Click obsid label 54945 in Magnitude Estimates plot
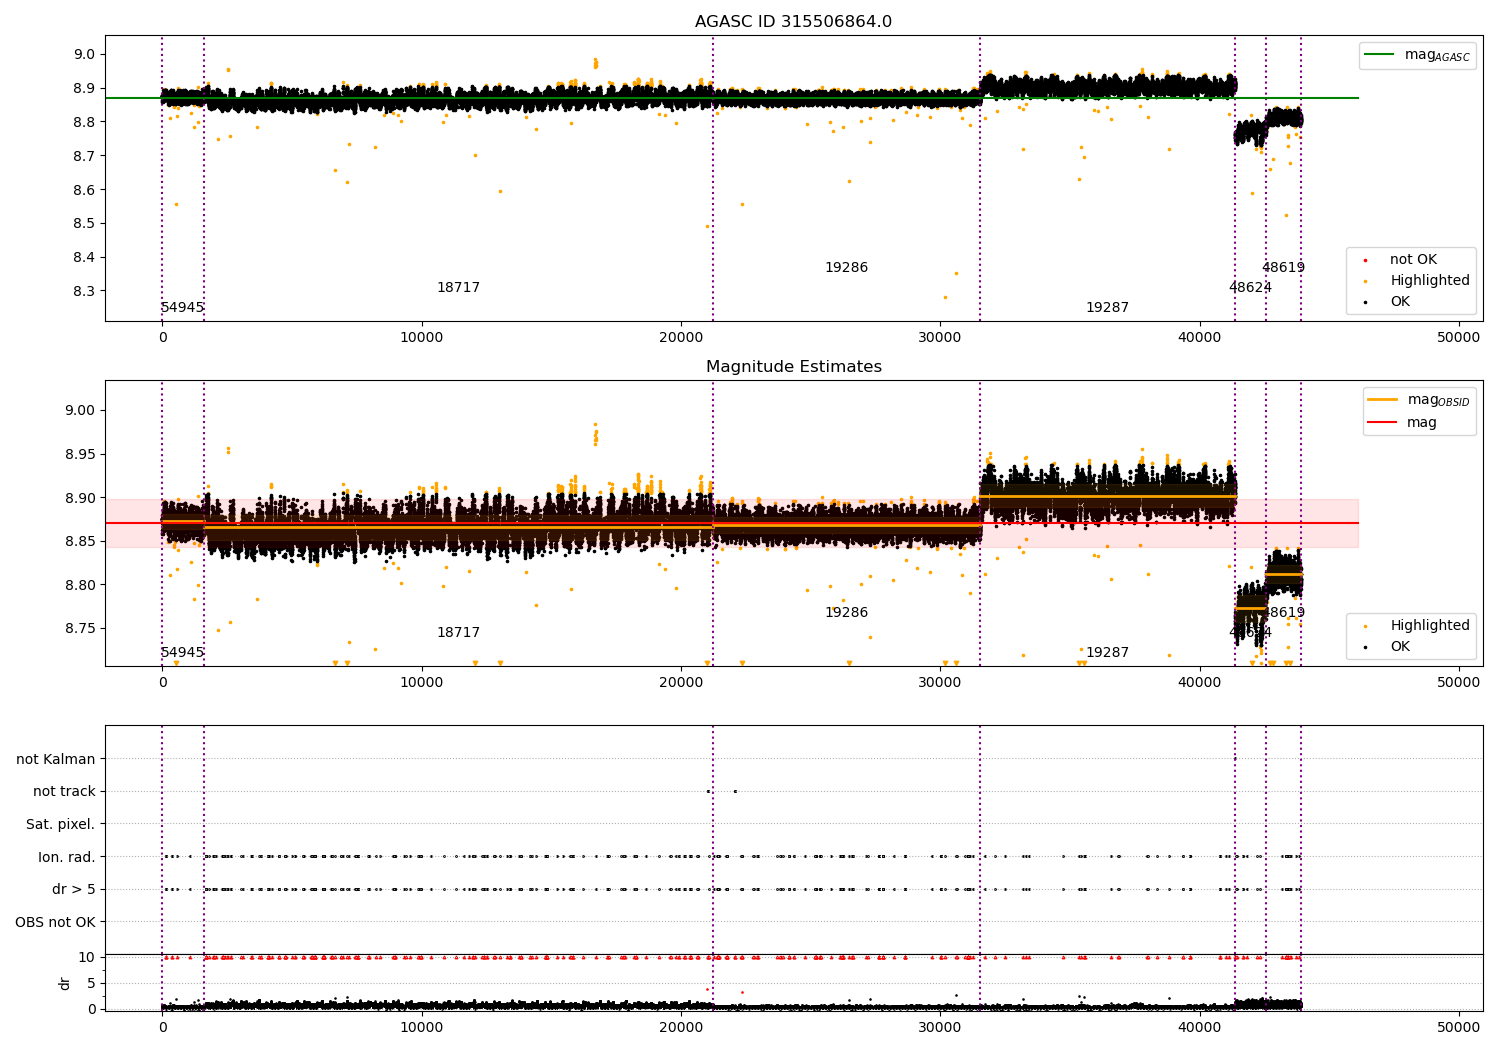Viewport: 1500px width, 1050px height. pos(182,653)
